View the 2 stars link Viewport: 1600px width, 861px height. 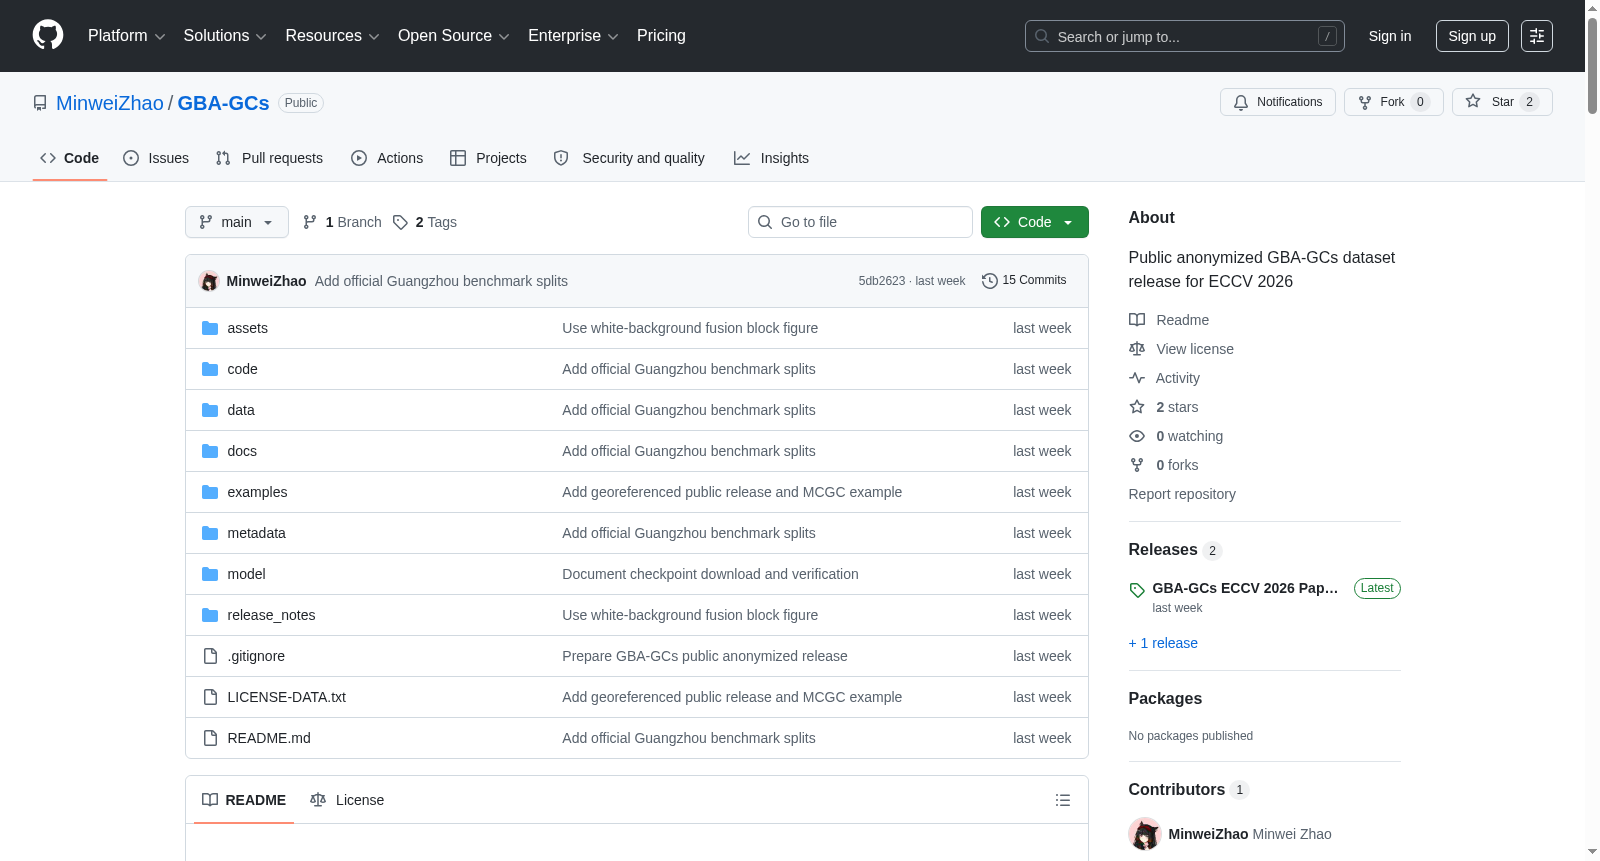click(x=1164, y=407)
